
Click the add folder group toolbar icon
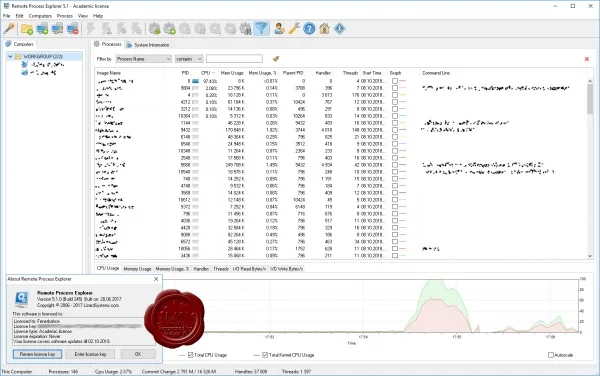tap(27, 29)
